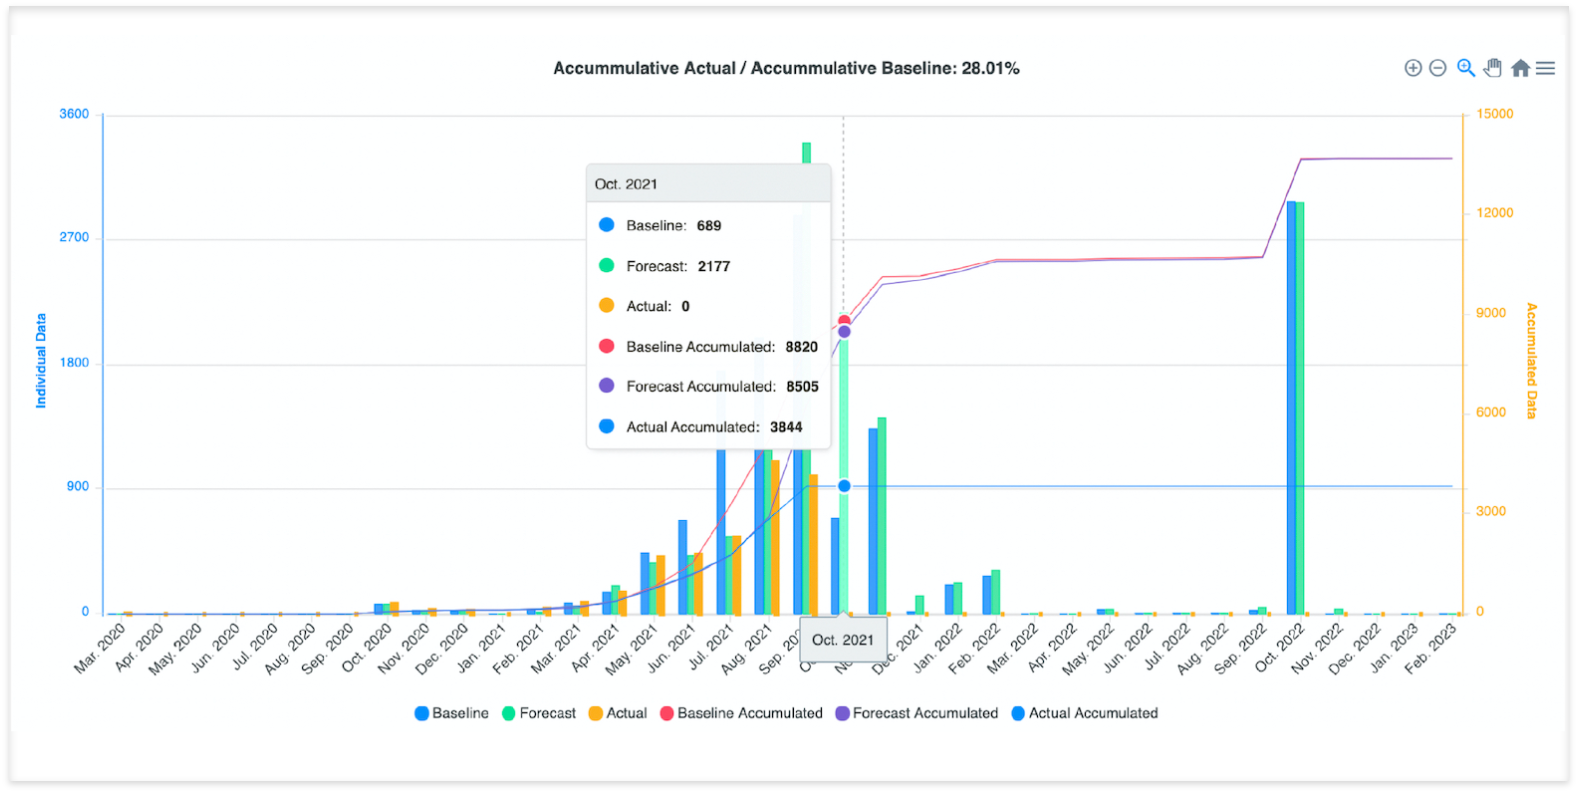Toggle Actual series in the bottom legend
The image size is (1578, 793).
pos(618,713)
